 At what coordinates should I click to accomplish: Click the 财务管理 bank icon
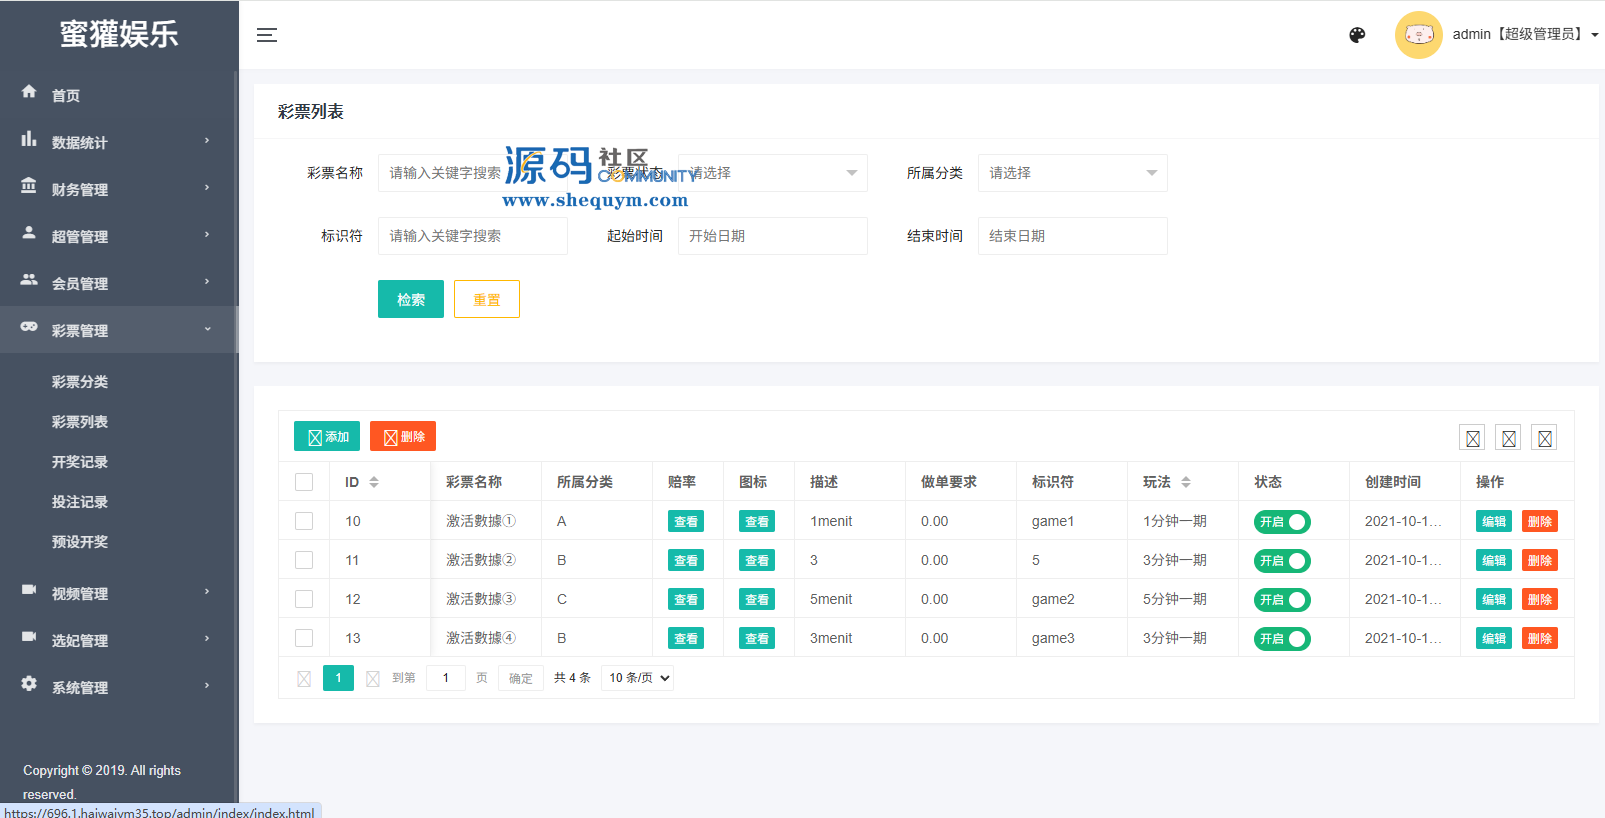pos(29,186)
